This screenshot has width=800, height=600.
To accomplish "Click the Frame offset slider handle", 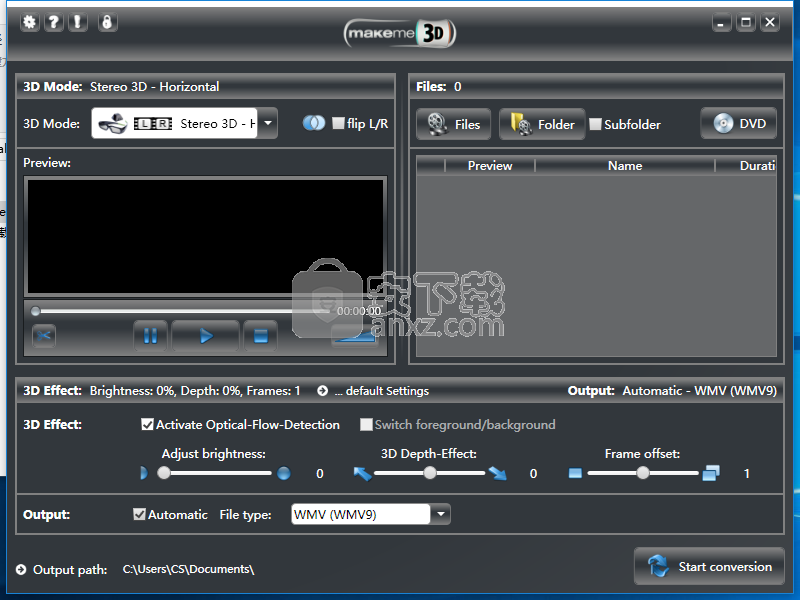I will (x=643, y=473).
